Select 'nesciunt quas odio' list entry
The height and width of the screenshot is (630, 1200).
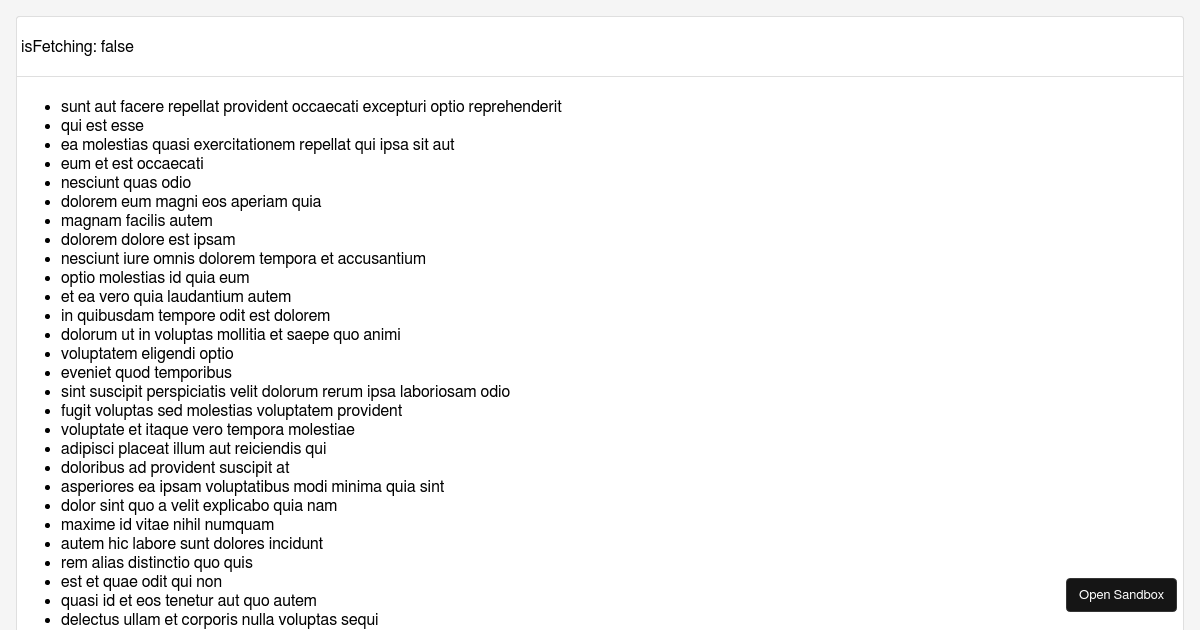(126, 183)
